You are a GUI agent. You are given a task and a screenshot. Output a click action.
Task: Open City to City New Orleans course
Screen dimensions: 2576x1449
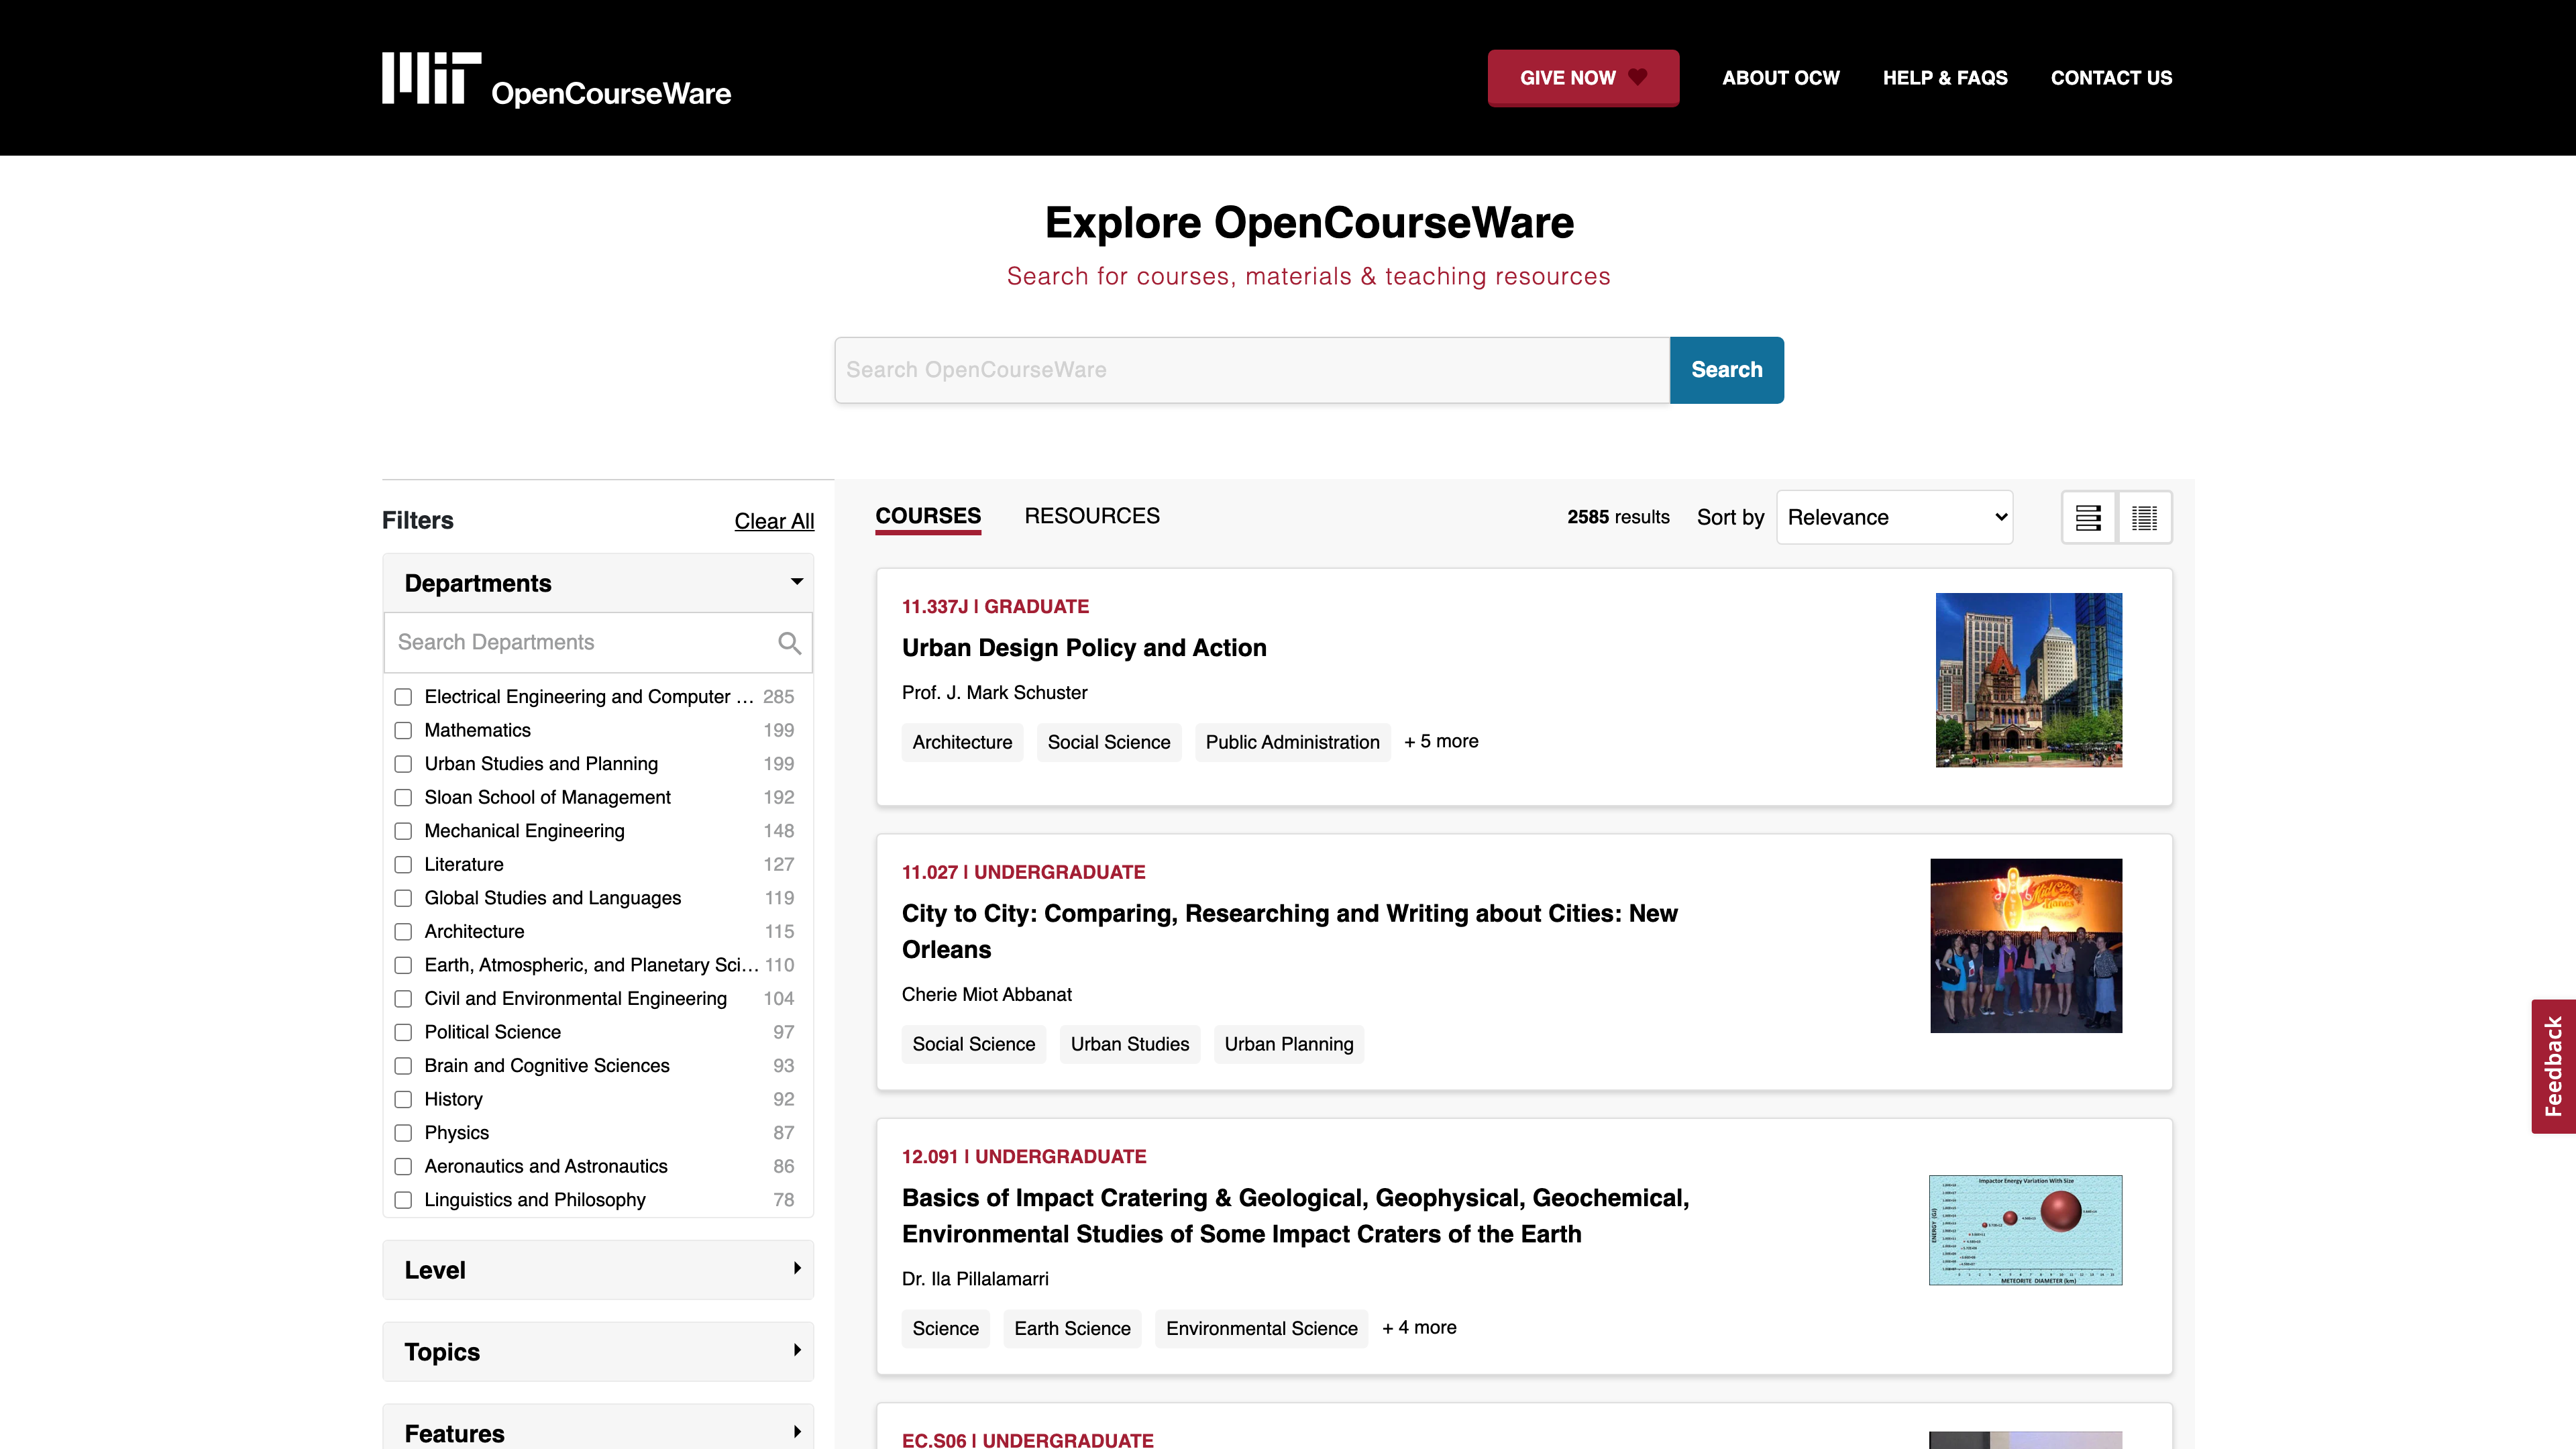[1290, 932]
